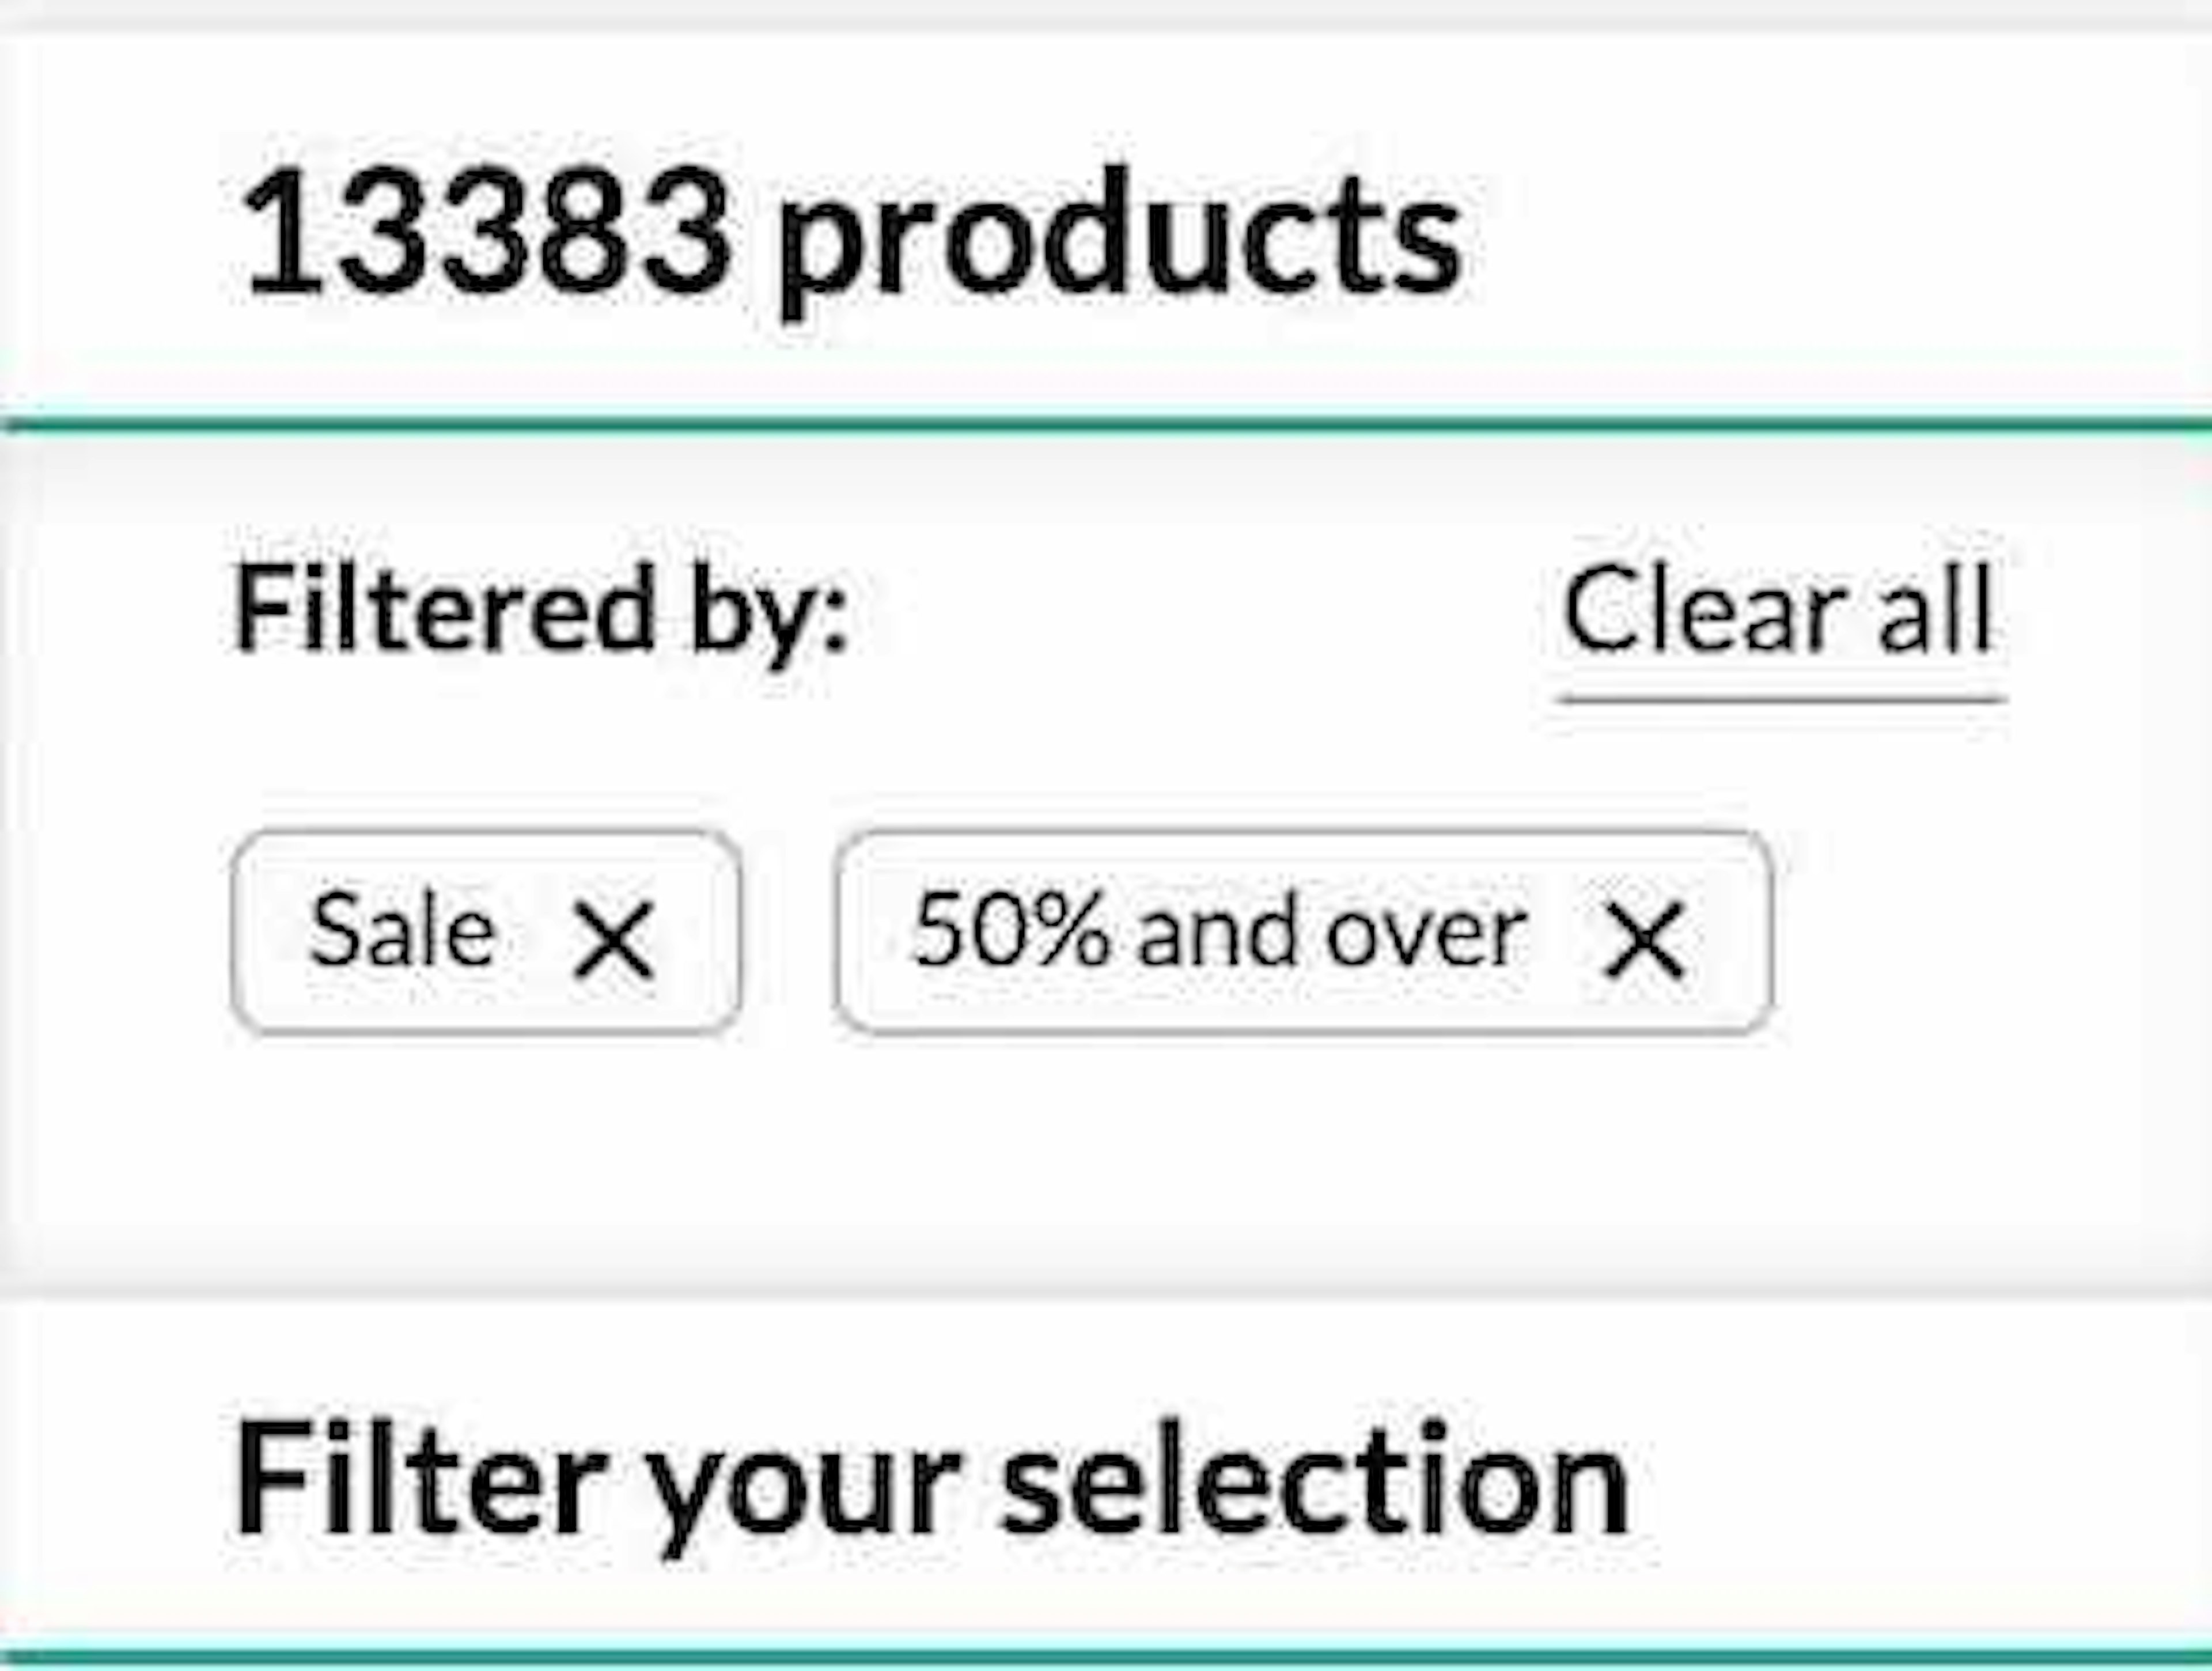The width and height of the screenshot is (2212, 1671).
Task: Tap the underlined Clear all text
Action: pos(1779,610)
